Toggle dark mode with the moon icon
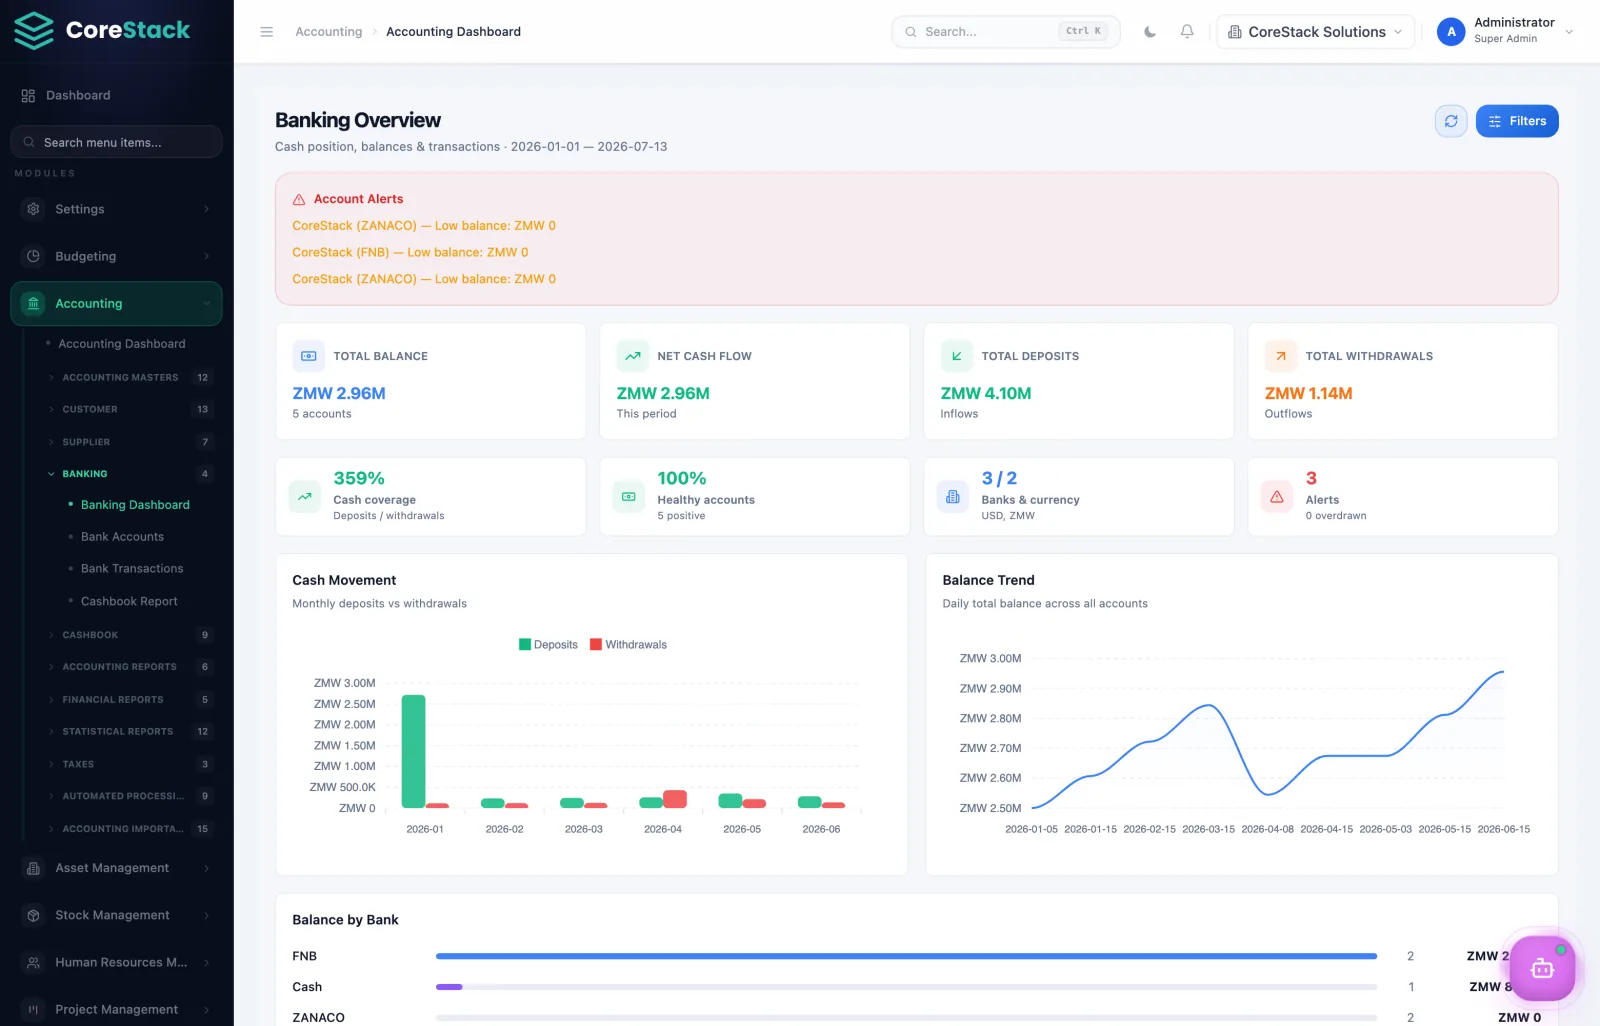The image size is (1600, 1026). (x=1150, y=32)
